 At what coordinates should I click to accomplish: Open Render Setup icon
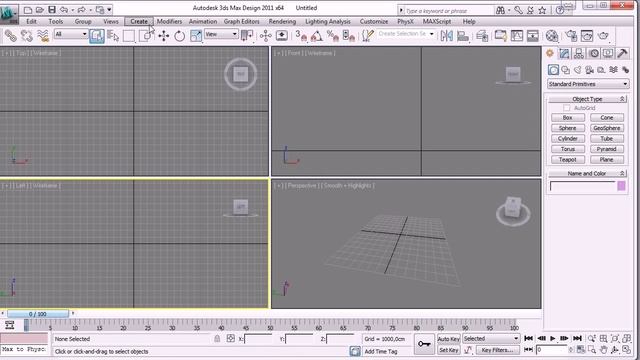[571, 36]
